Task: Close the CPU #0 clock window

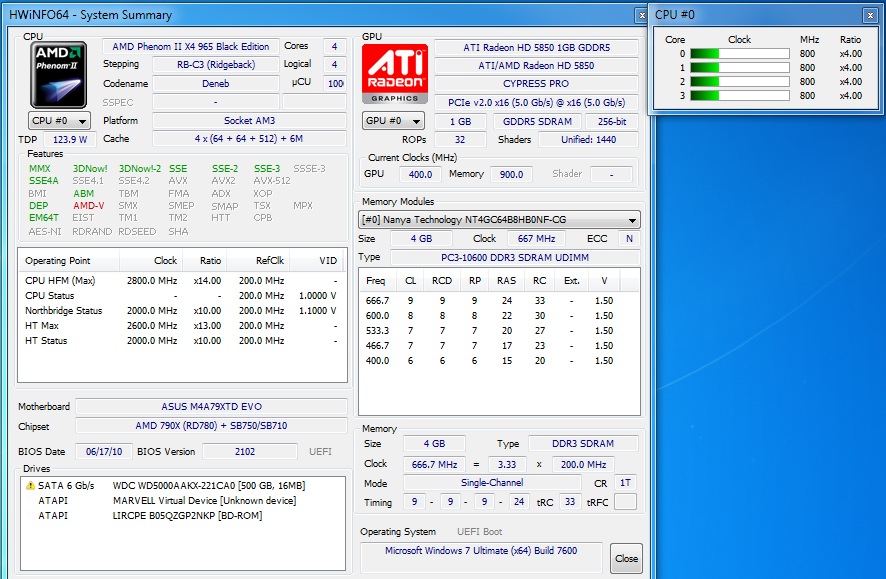Action: coord(870,16)
